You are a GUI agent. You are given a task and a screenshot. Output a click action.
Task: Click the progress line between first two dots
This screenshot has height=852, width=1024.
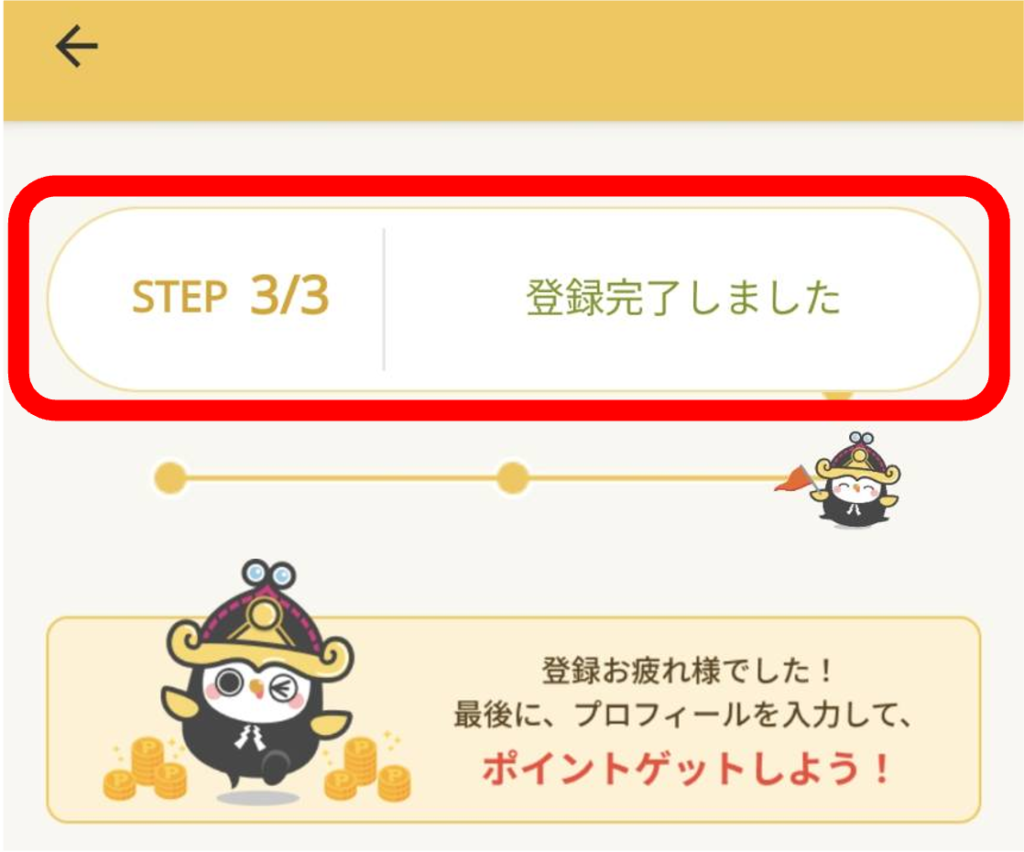click(342, 478)
